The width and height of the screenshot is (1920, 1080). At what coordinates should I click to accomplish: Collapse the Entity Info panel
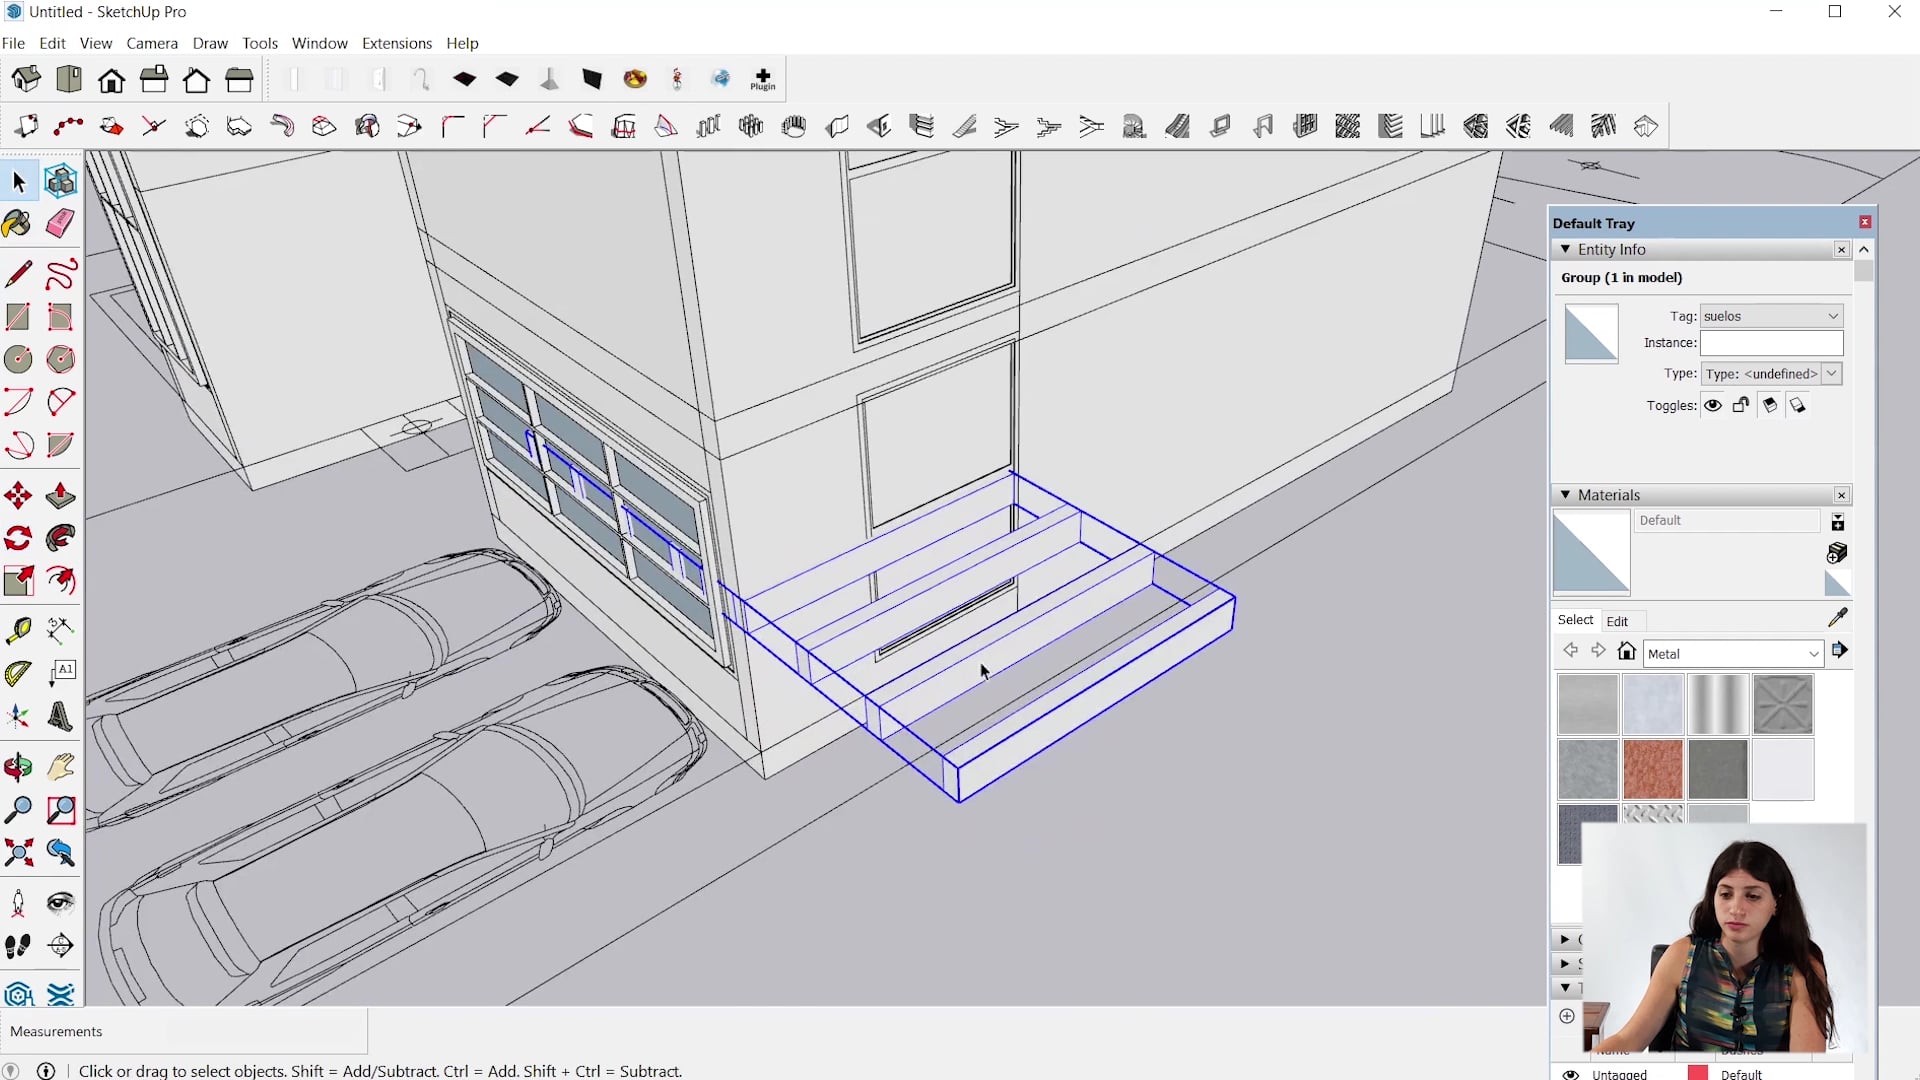[1566, 249]
